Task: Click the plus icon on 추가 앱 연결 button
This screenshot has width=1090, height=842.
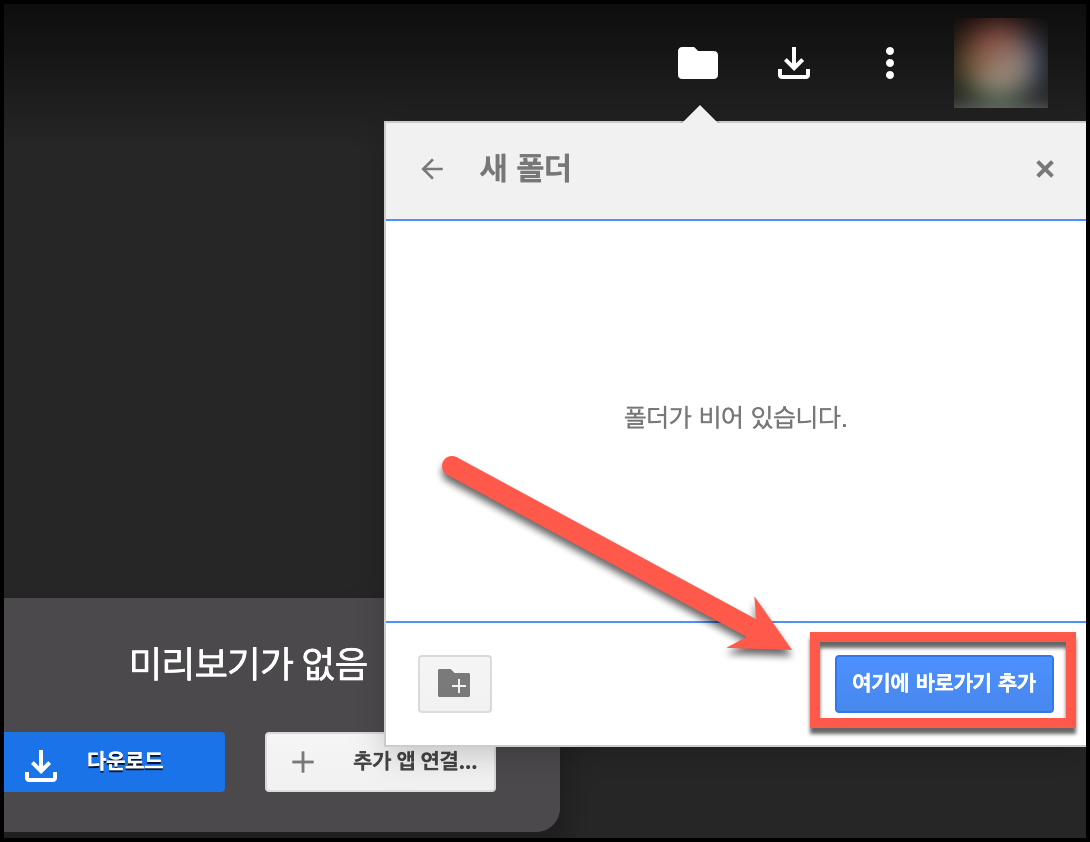Action: (301, 762)
